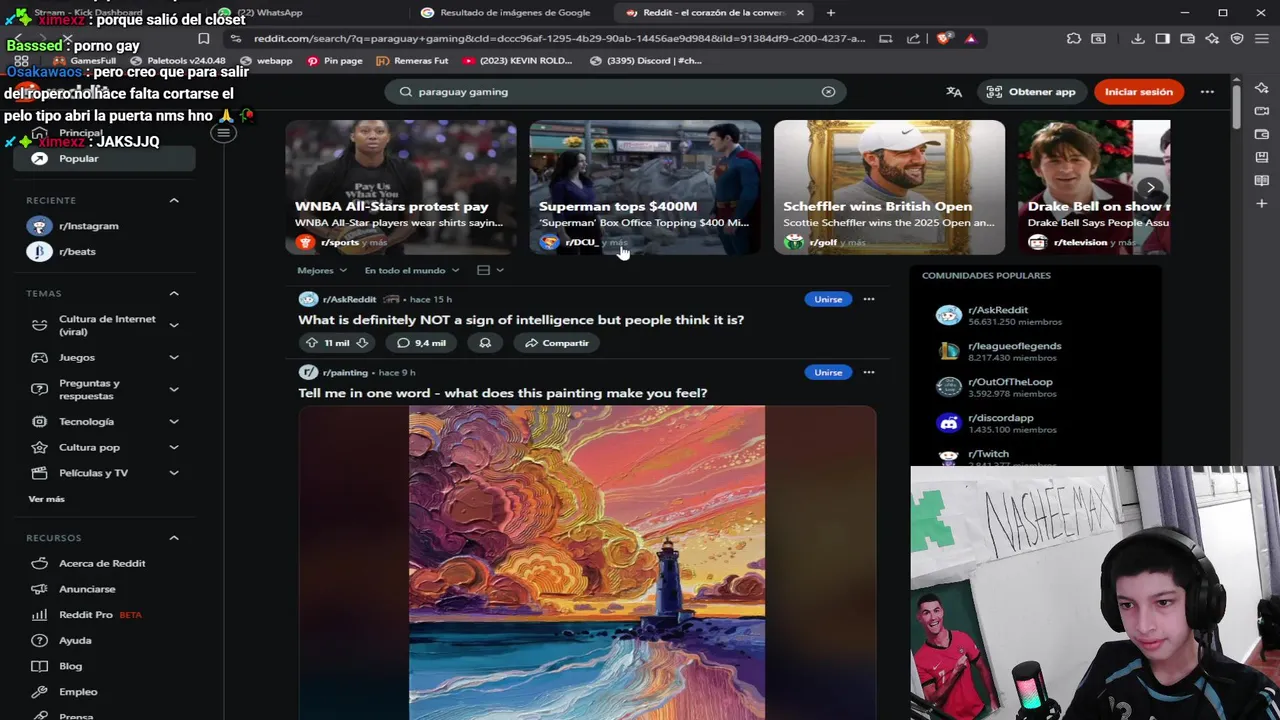Open Acerca de Reddit link
Viewport: 1280px width, 720px height.
(102, 563)
